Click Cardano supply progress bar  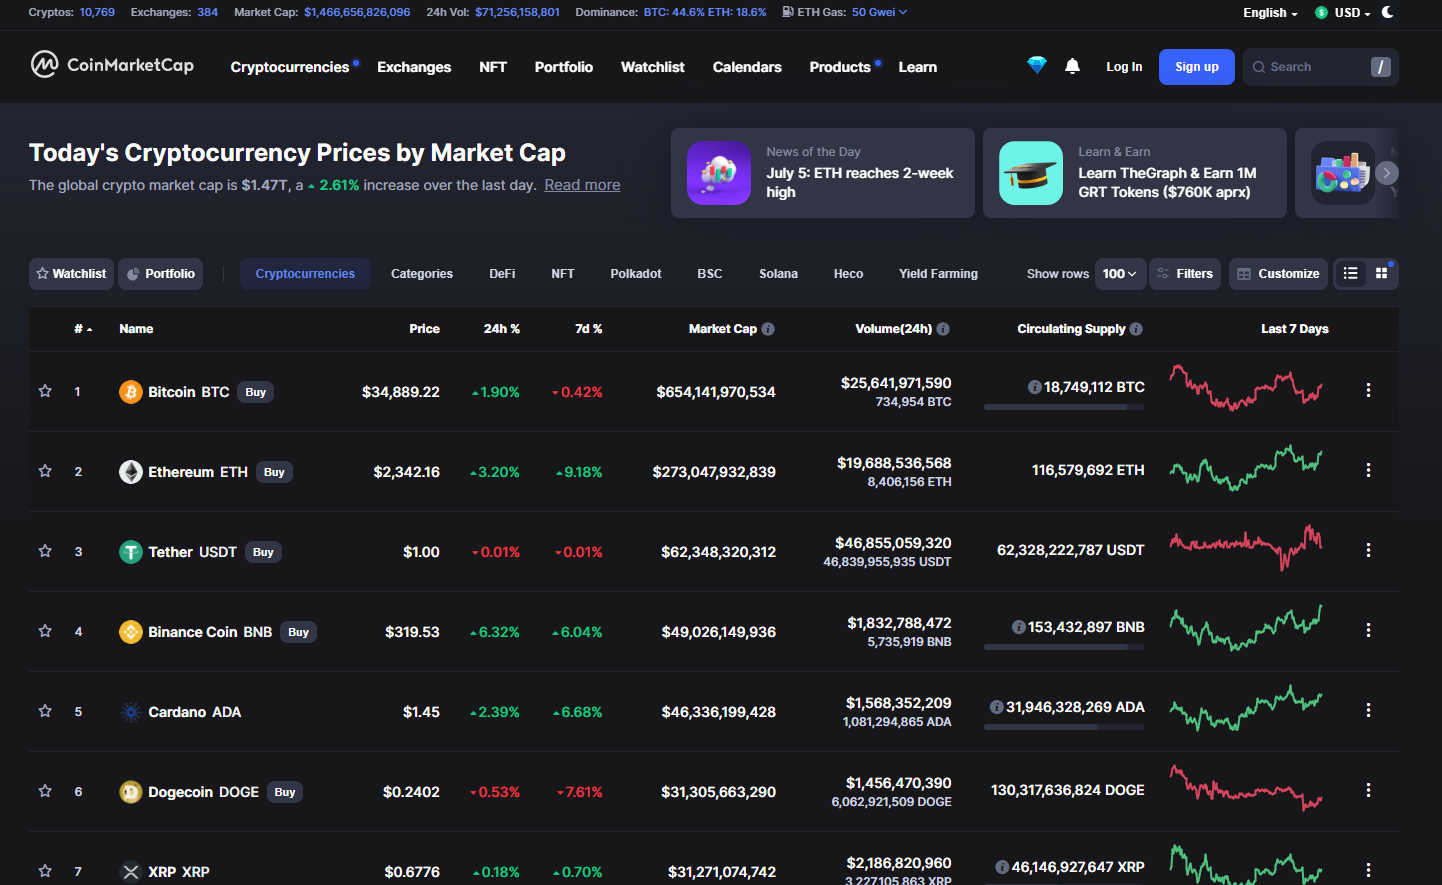(x=1064, y=727)
